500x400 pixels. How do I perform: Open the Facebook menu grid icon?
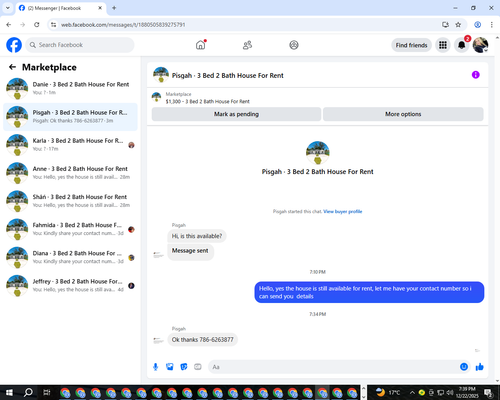[443, 45]
